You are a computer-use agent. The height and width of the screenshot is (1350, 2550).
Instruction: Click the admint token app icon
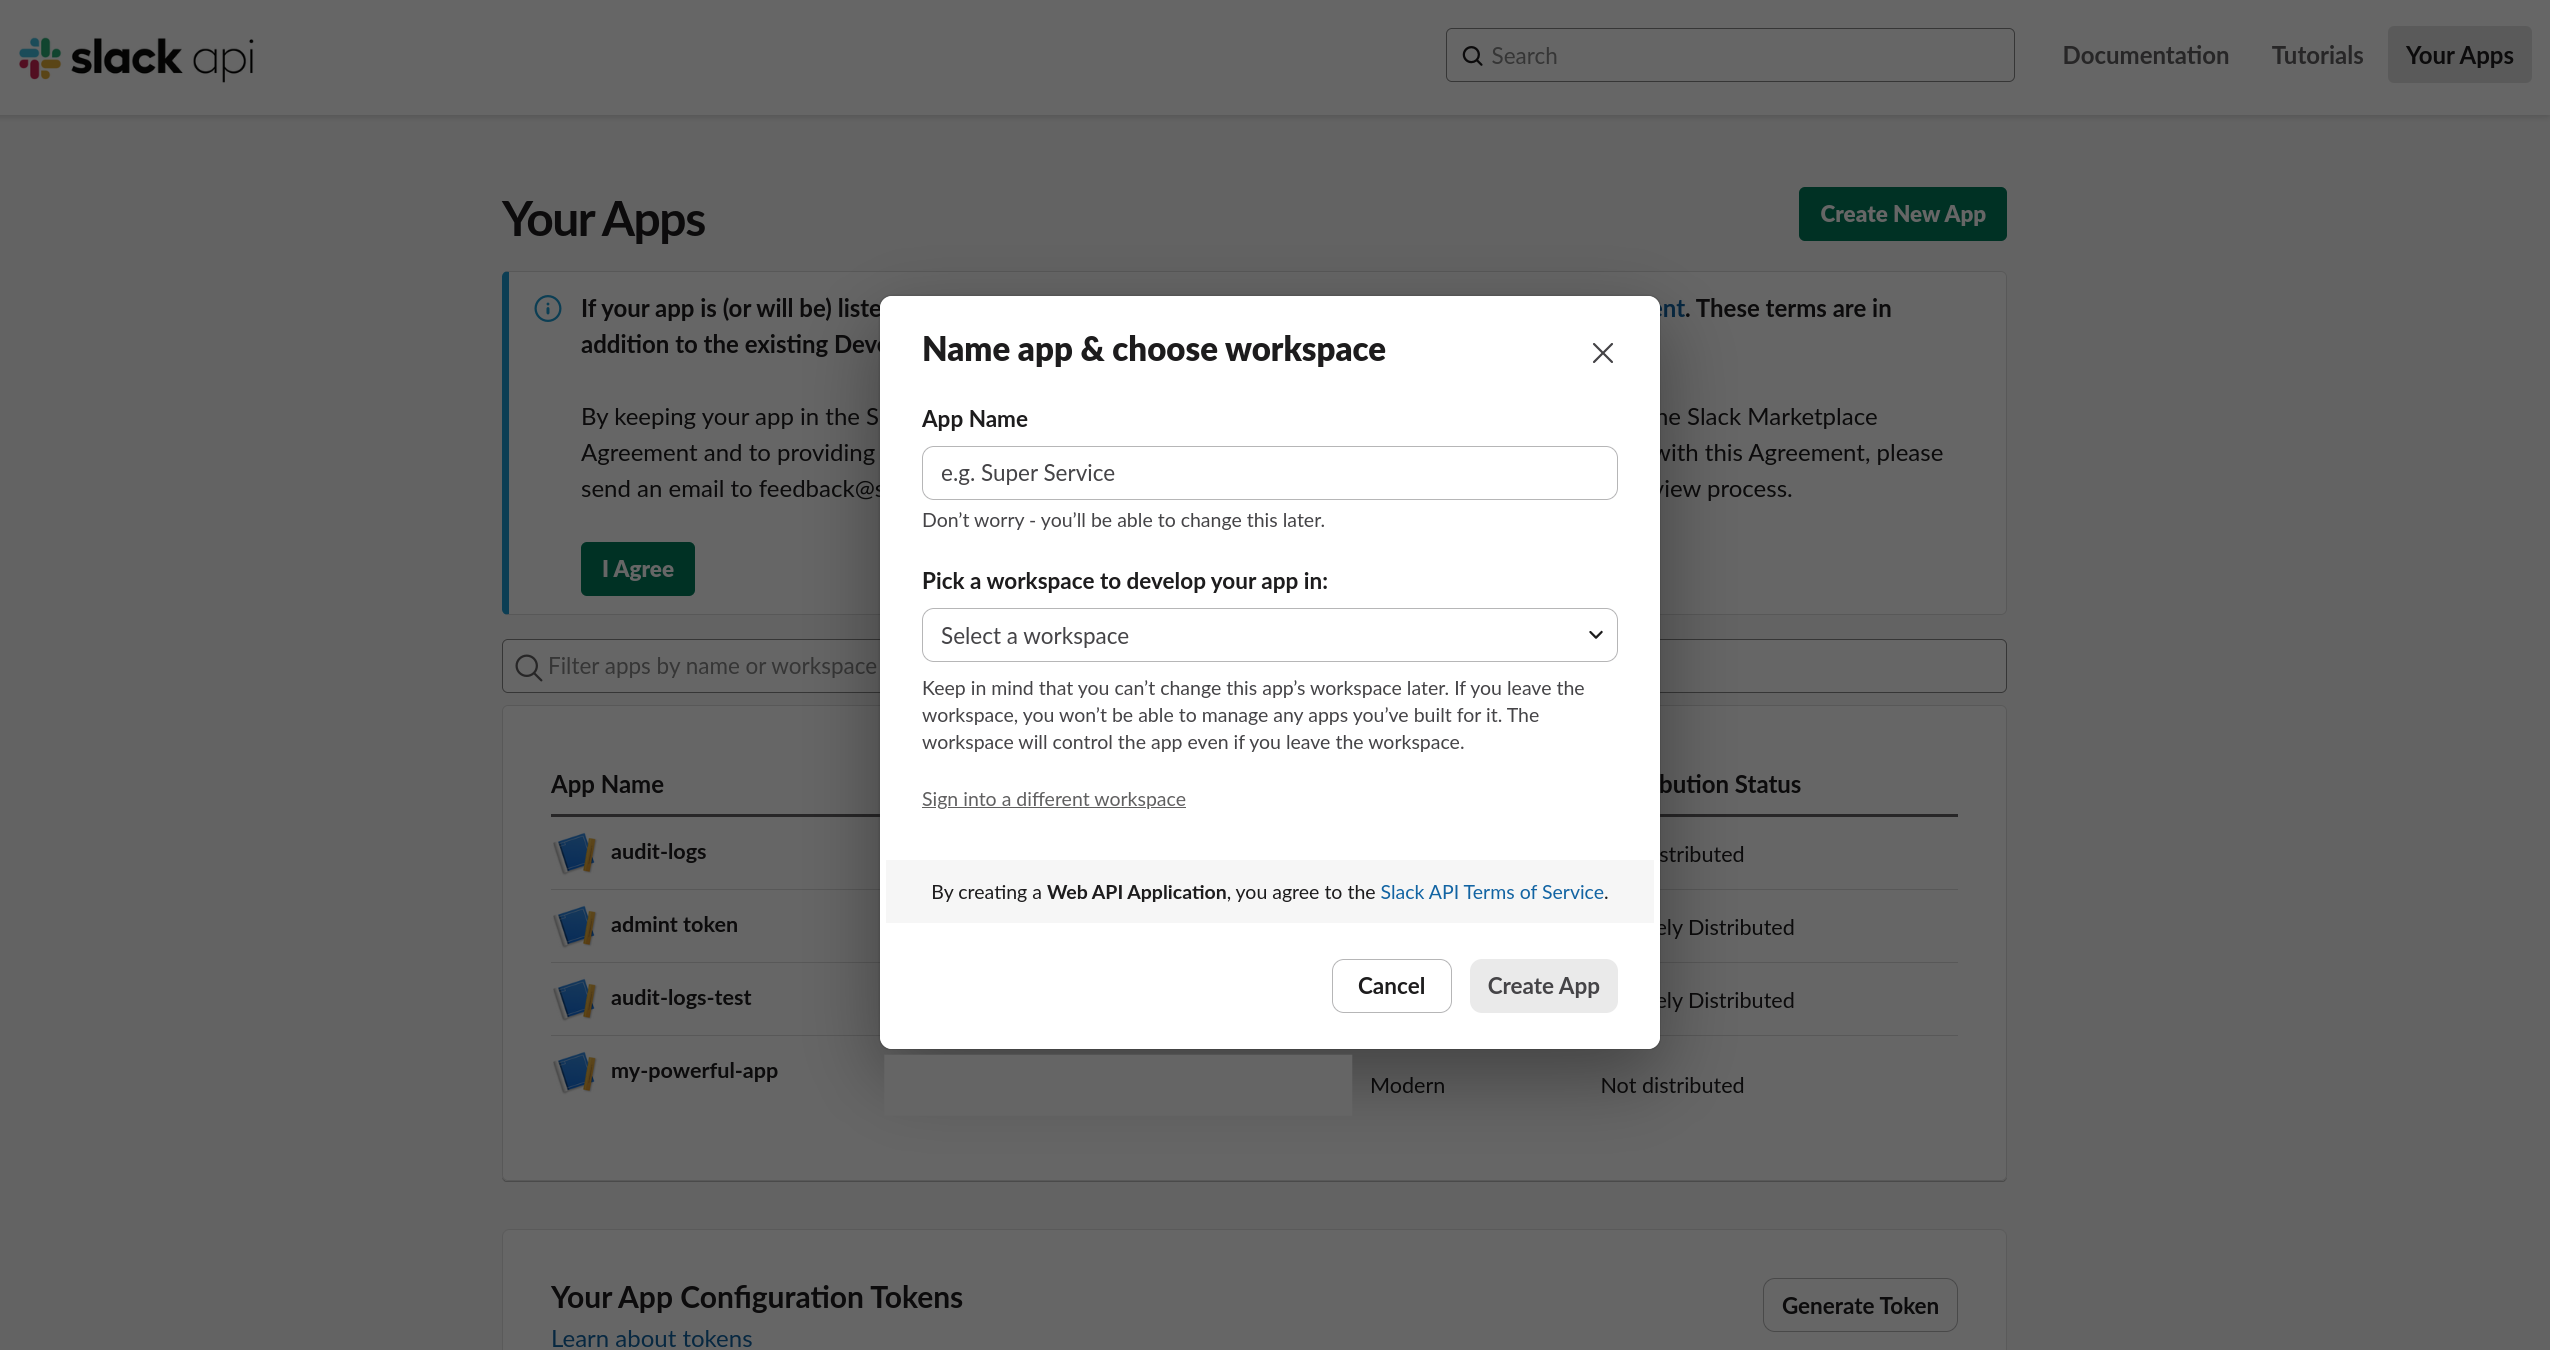pyautogui.click(x=575, y=926)
